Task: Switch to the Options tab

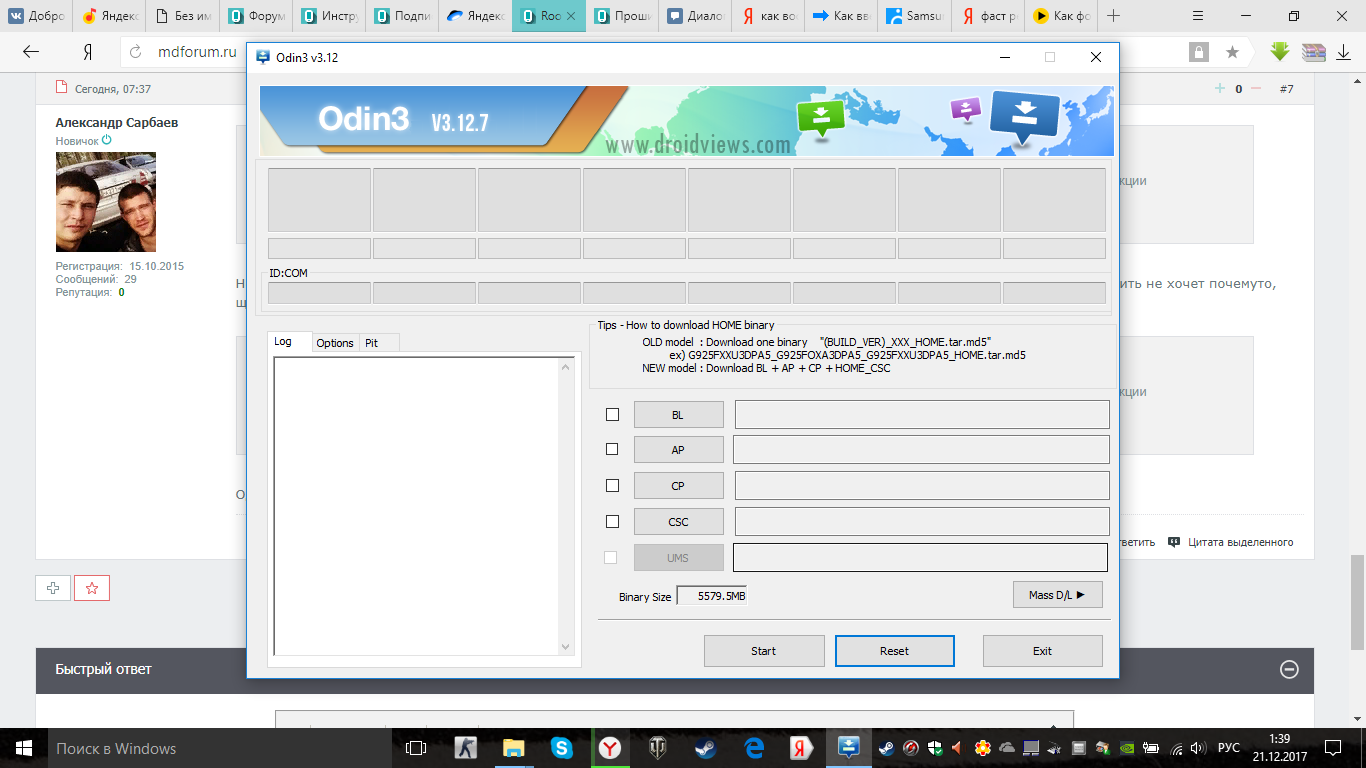Action: pos(335,343)
